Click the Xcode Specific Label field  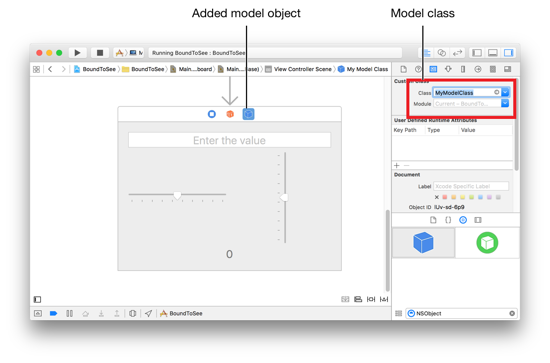[471, 186]
